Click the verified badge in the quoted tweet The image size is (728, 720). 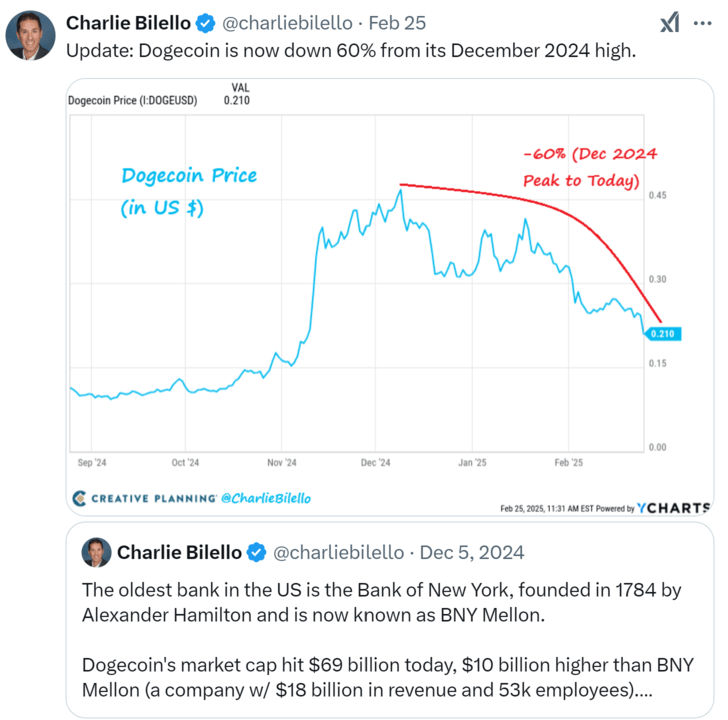pos(257,552)
